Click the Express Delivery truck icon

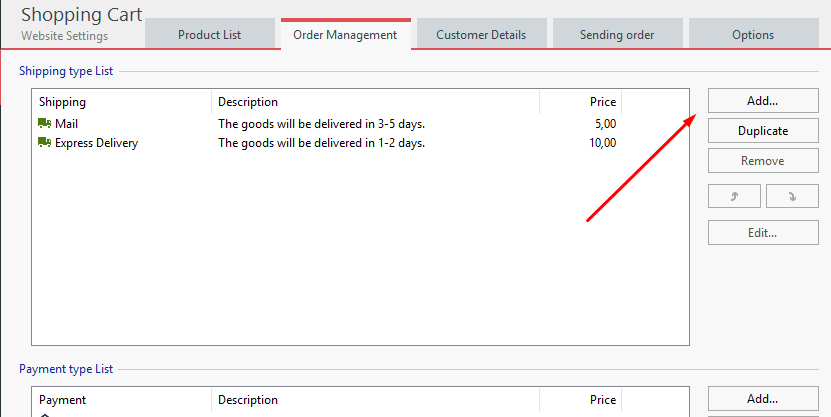point(44,143)
